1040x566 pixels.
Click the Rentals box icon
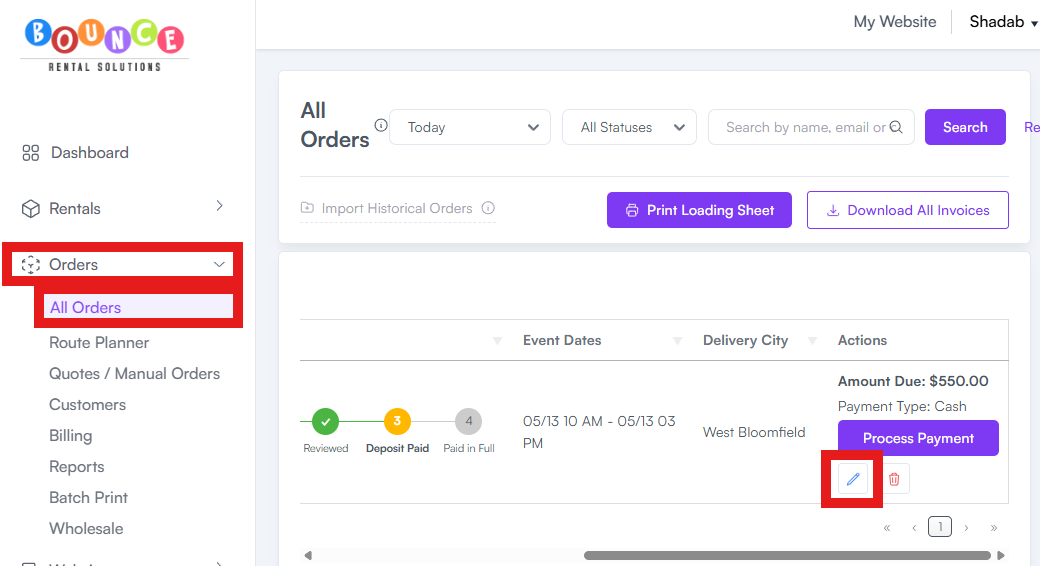pyautogui.click(x=31, y=208)
